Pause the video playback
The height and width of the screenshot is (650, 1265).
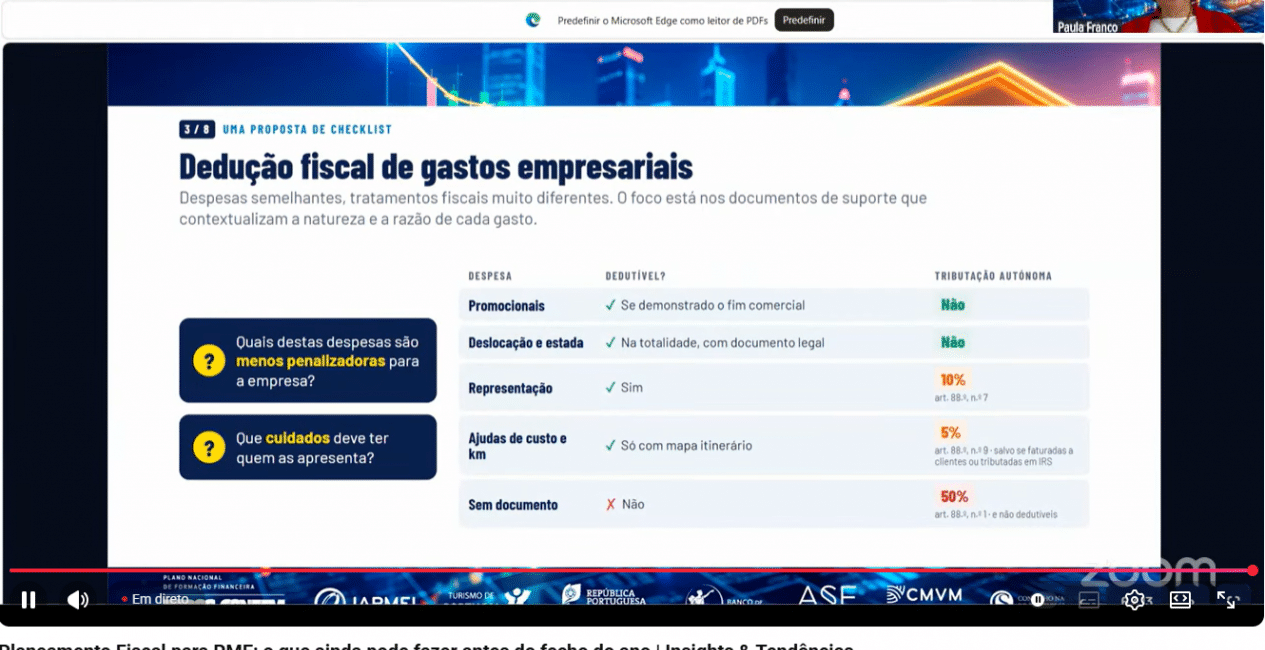pos(29,599)
